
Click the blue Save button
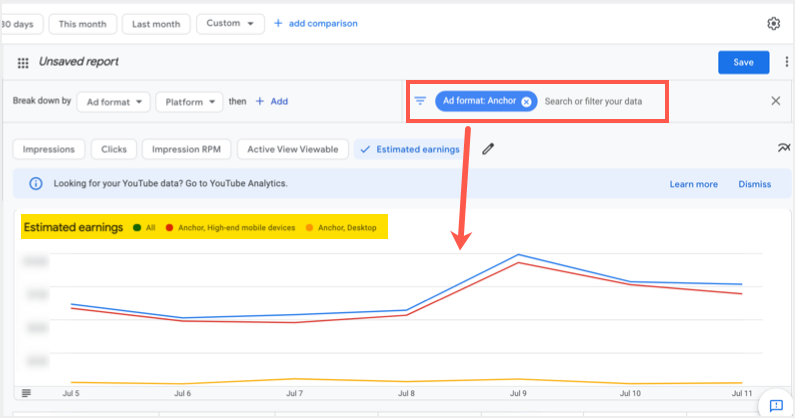pyautogui.click(x=743, y=62)
